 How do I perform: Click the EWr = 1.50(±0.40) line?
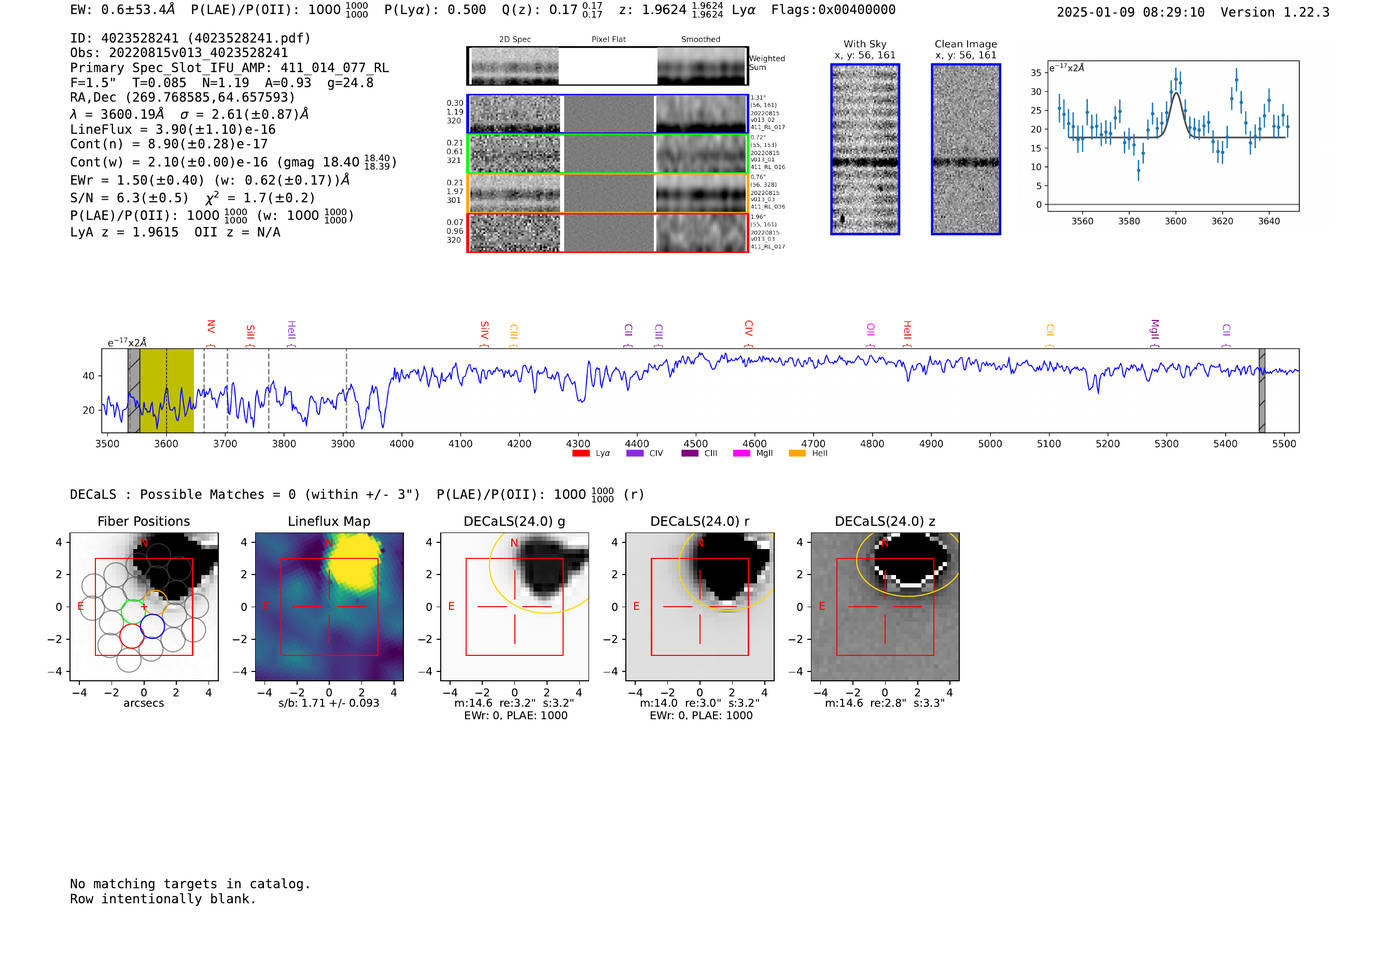point(210,180)
